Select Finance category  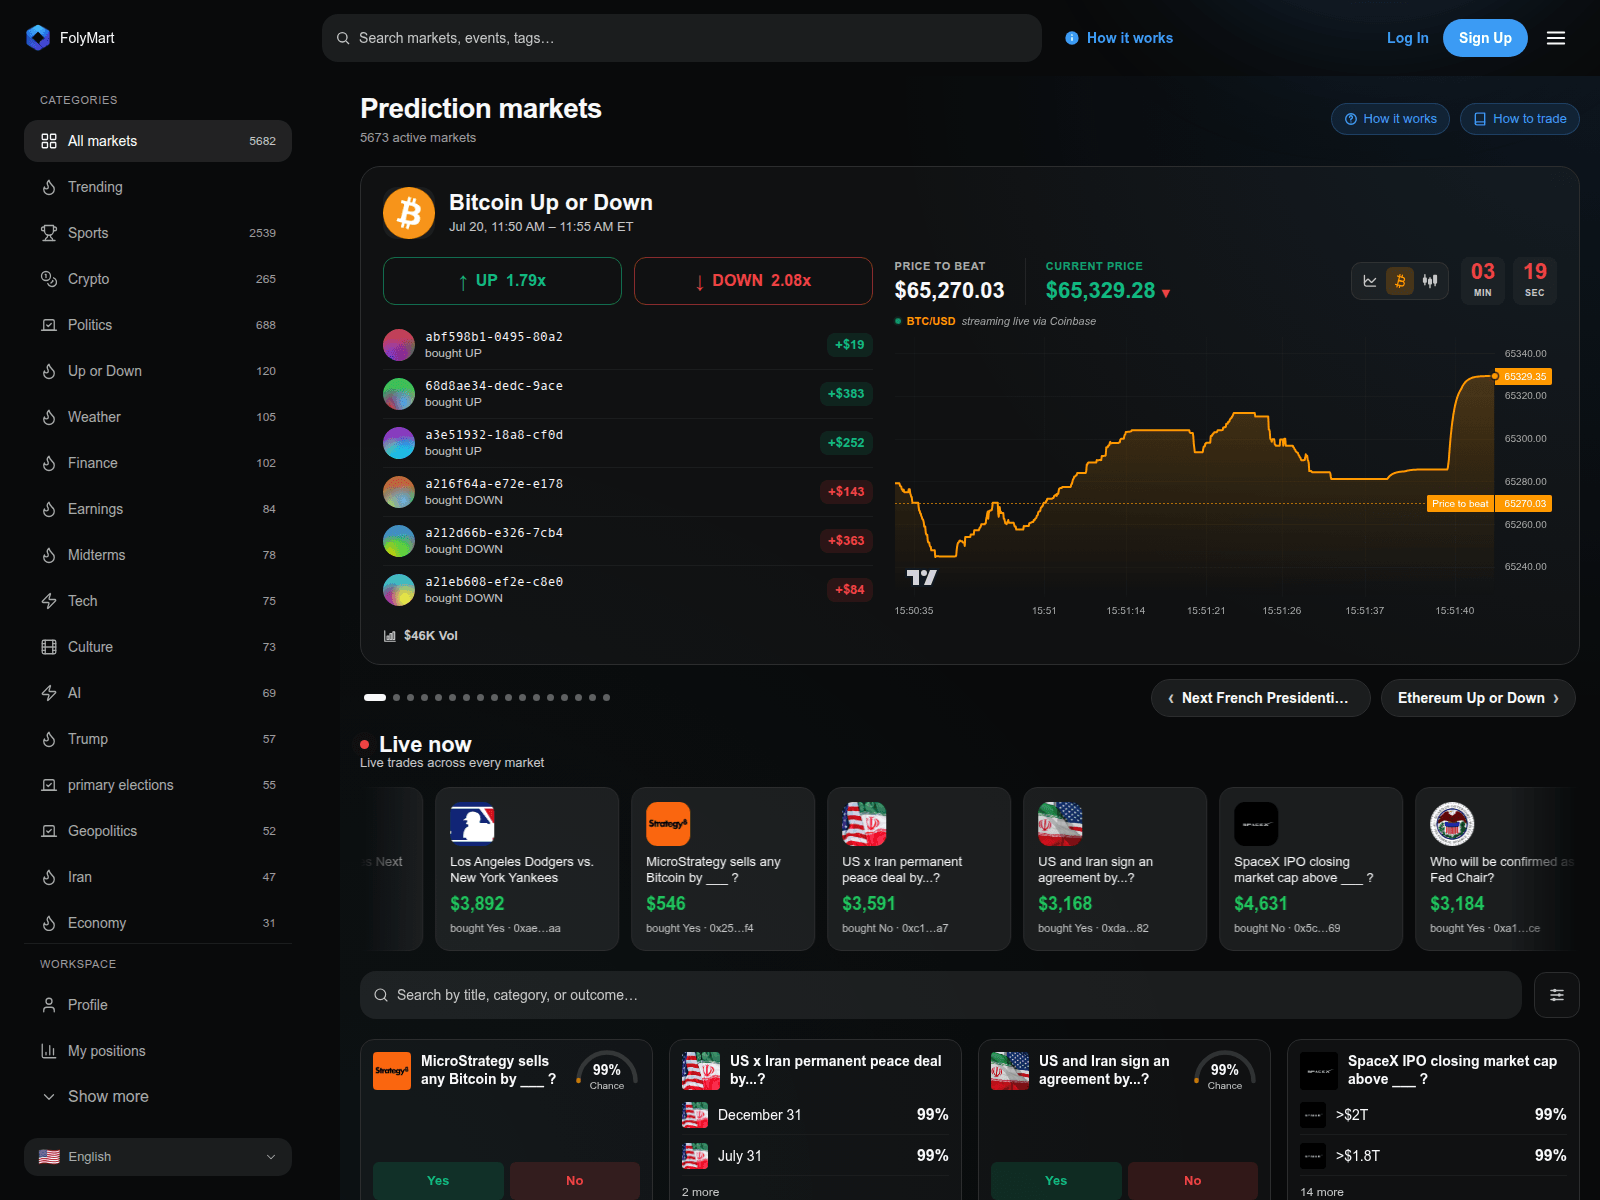click(158, 463)
